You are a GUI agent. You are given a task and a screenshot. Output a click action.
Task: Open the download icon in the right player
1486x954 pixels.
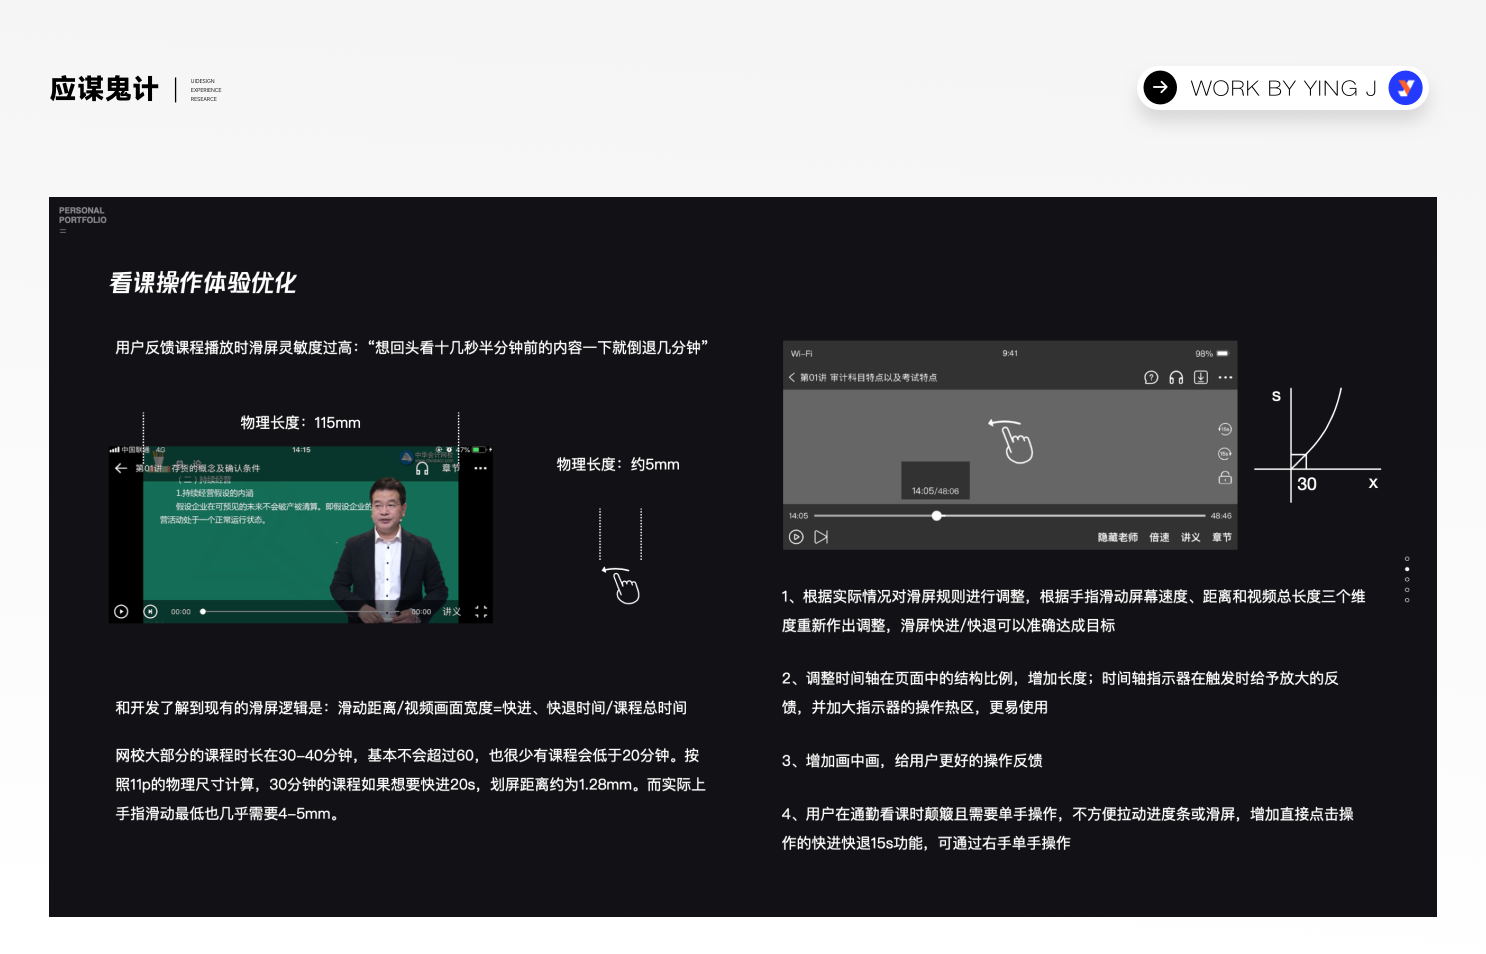click(1201, 378)
